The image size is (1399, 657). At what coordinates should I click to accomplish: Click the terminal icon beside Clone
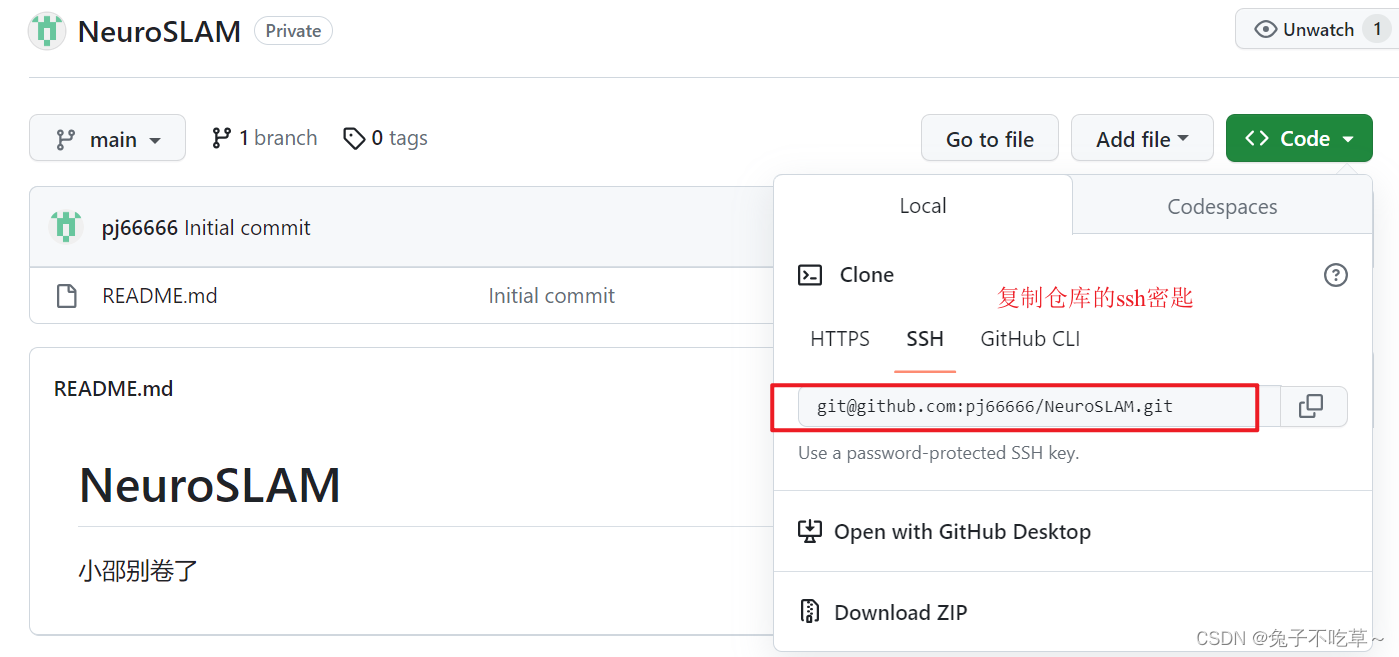click(x=810, y=274)
